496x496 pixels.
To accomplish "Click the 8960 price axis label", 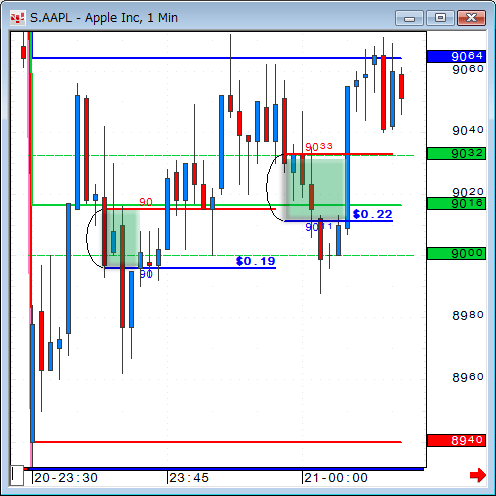I will 468,377.
